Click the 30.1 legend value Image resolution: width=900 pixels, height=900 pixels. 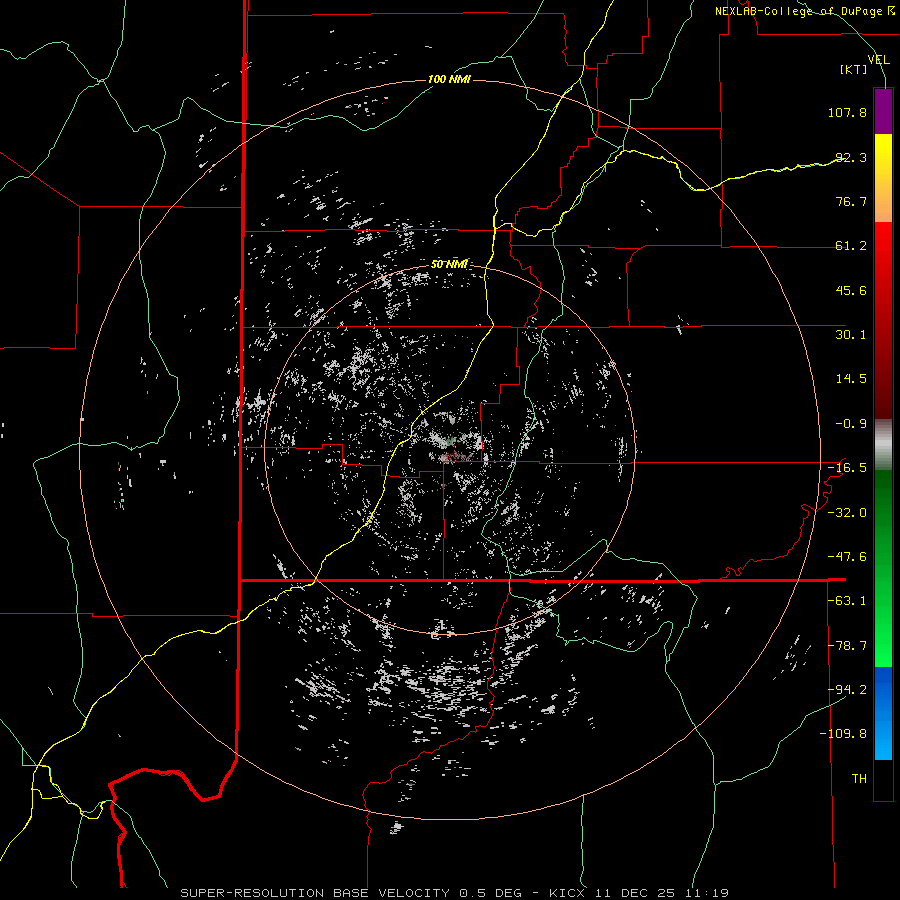pos(851,335)
